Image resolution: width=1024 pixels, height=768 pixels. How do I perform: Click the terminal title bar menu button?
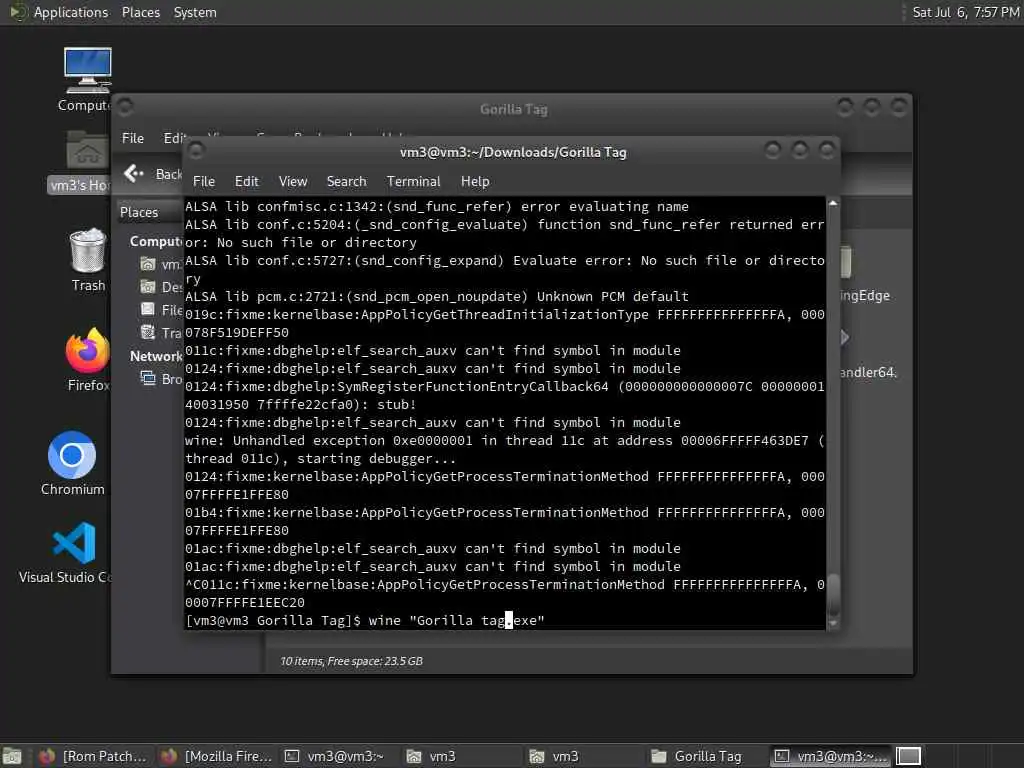pos(196,152)
